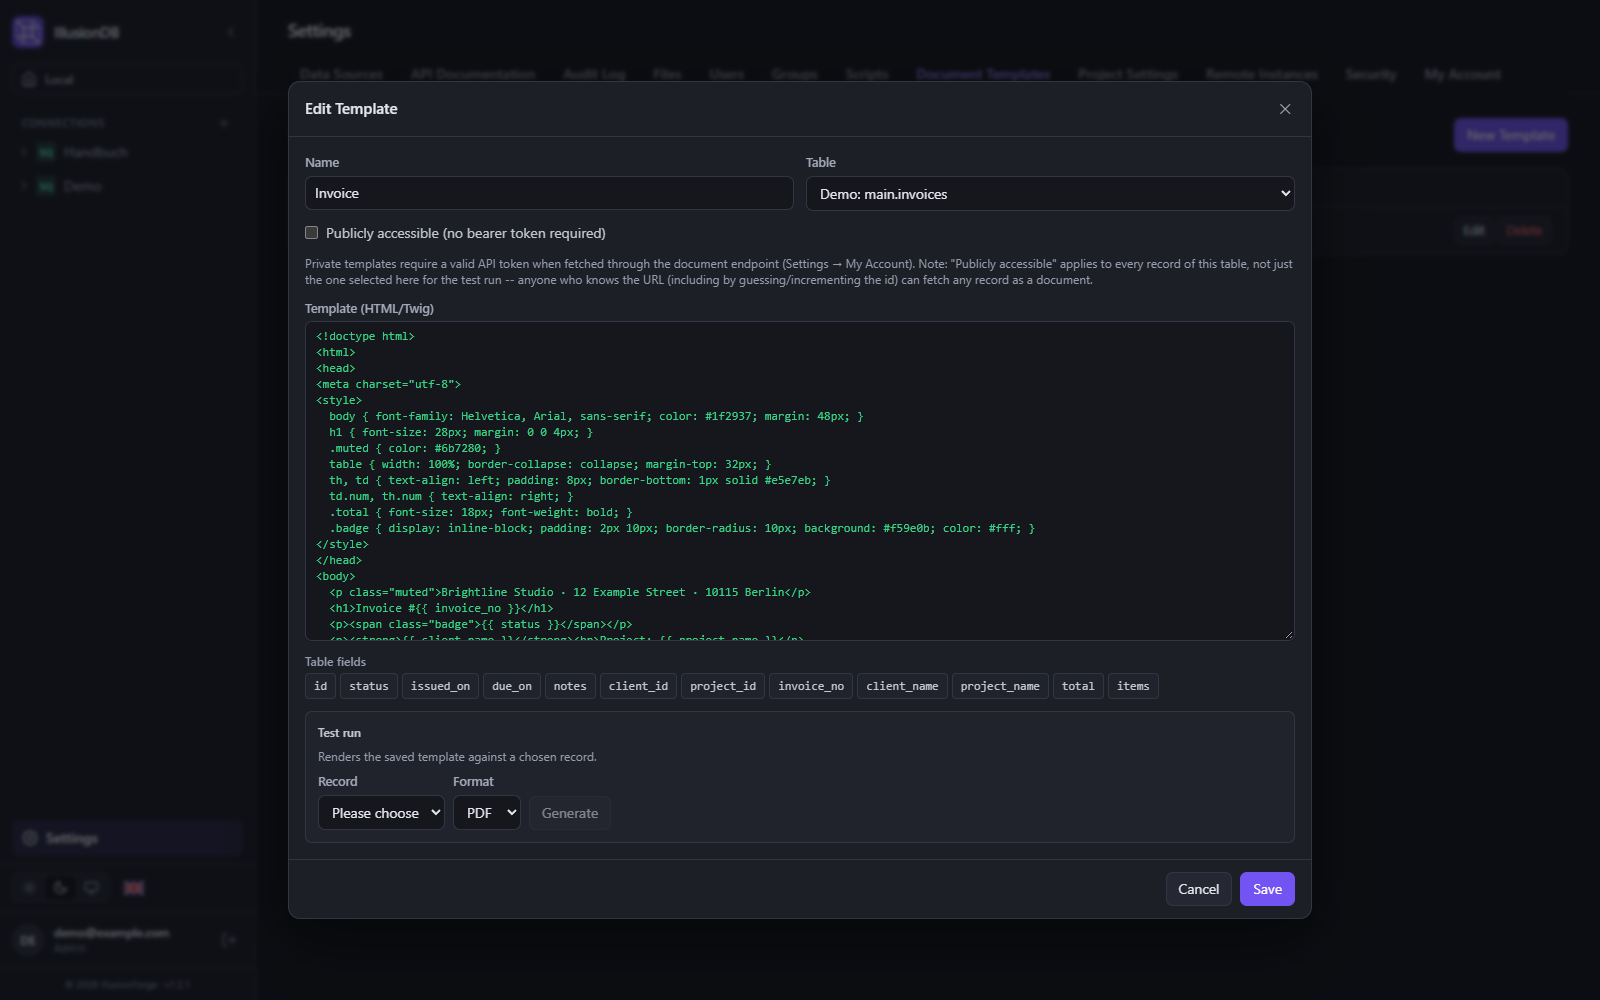Viewport: 1600px width, 1000px height.
Task: Expand the Handbuch connection in the sidebar
Action: coord(23,152)
